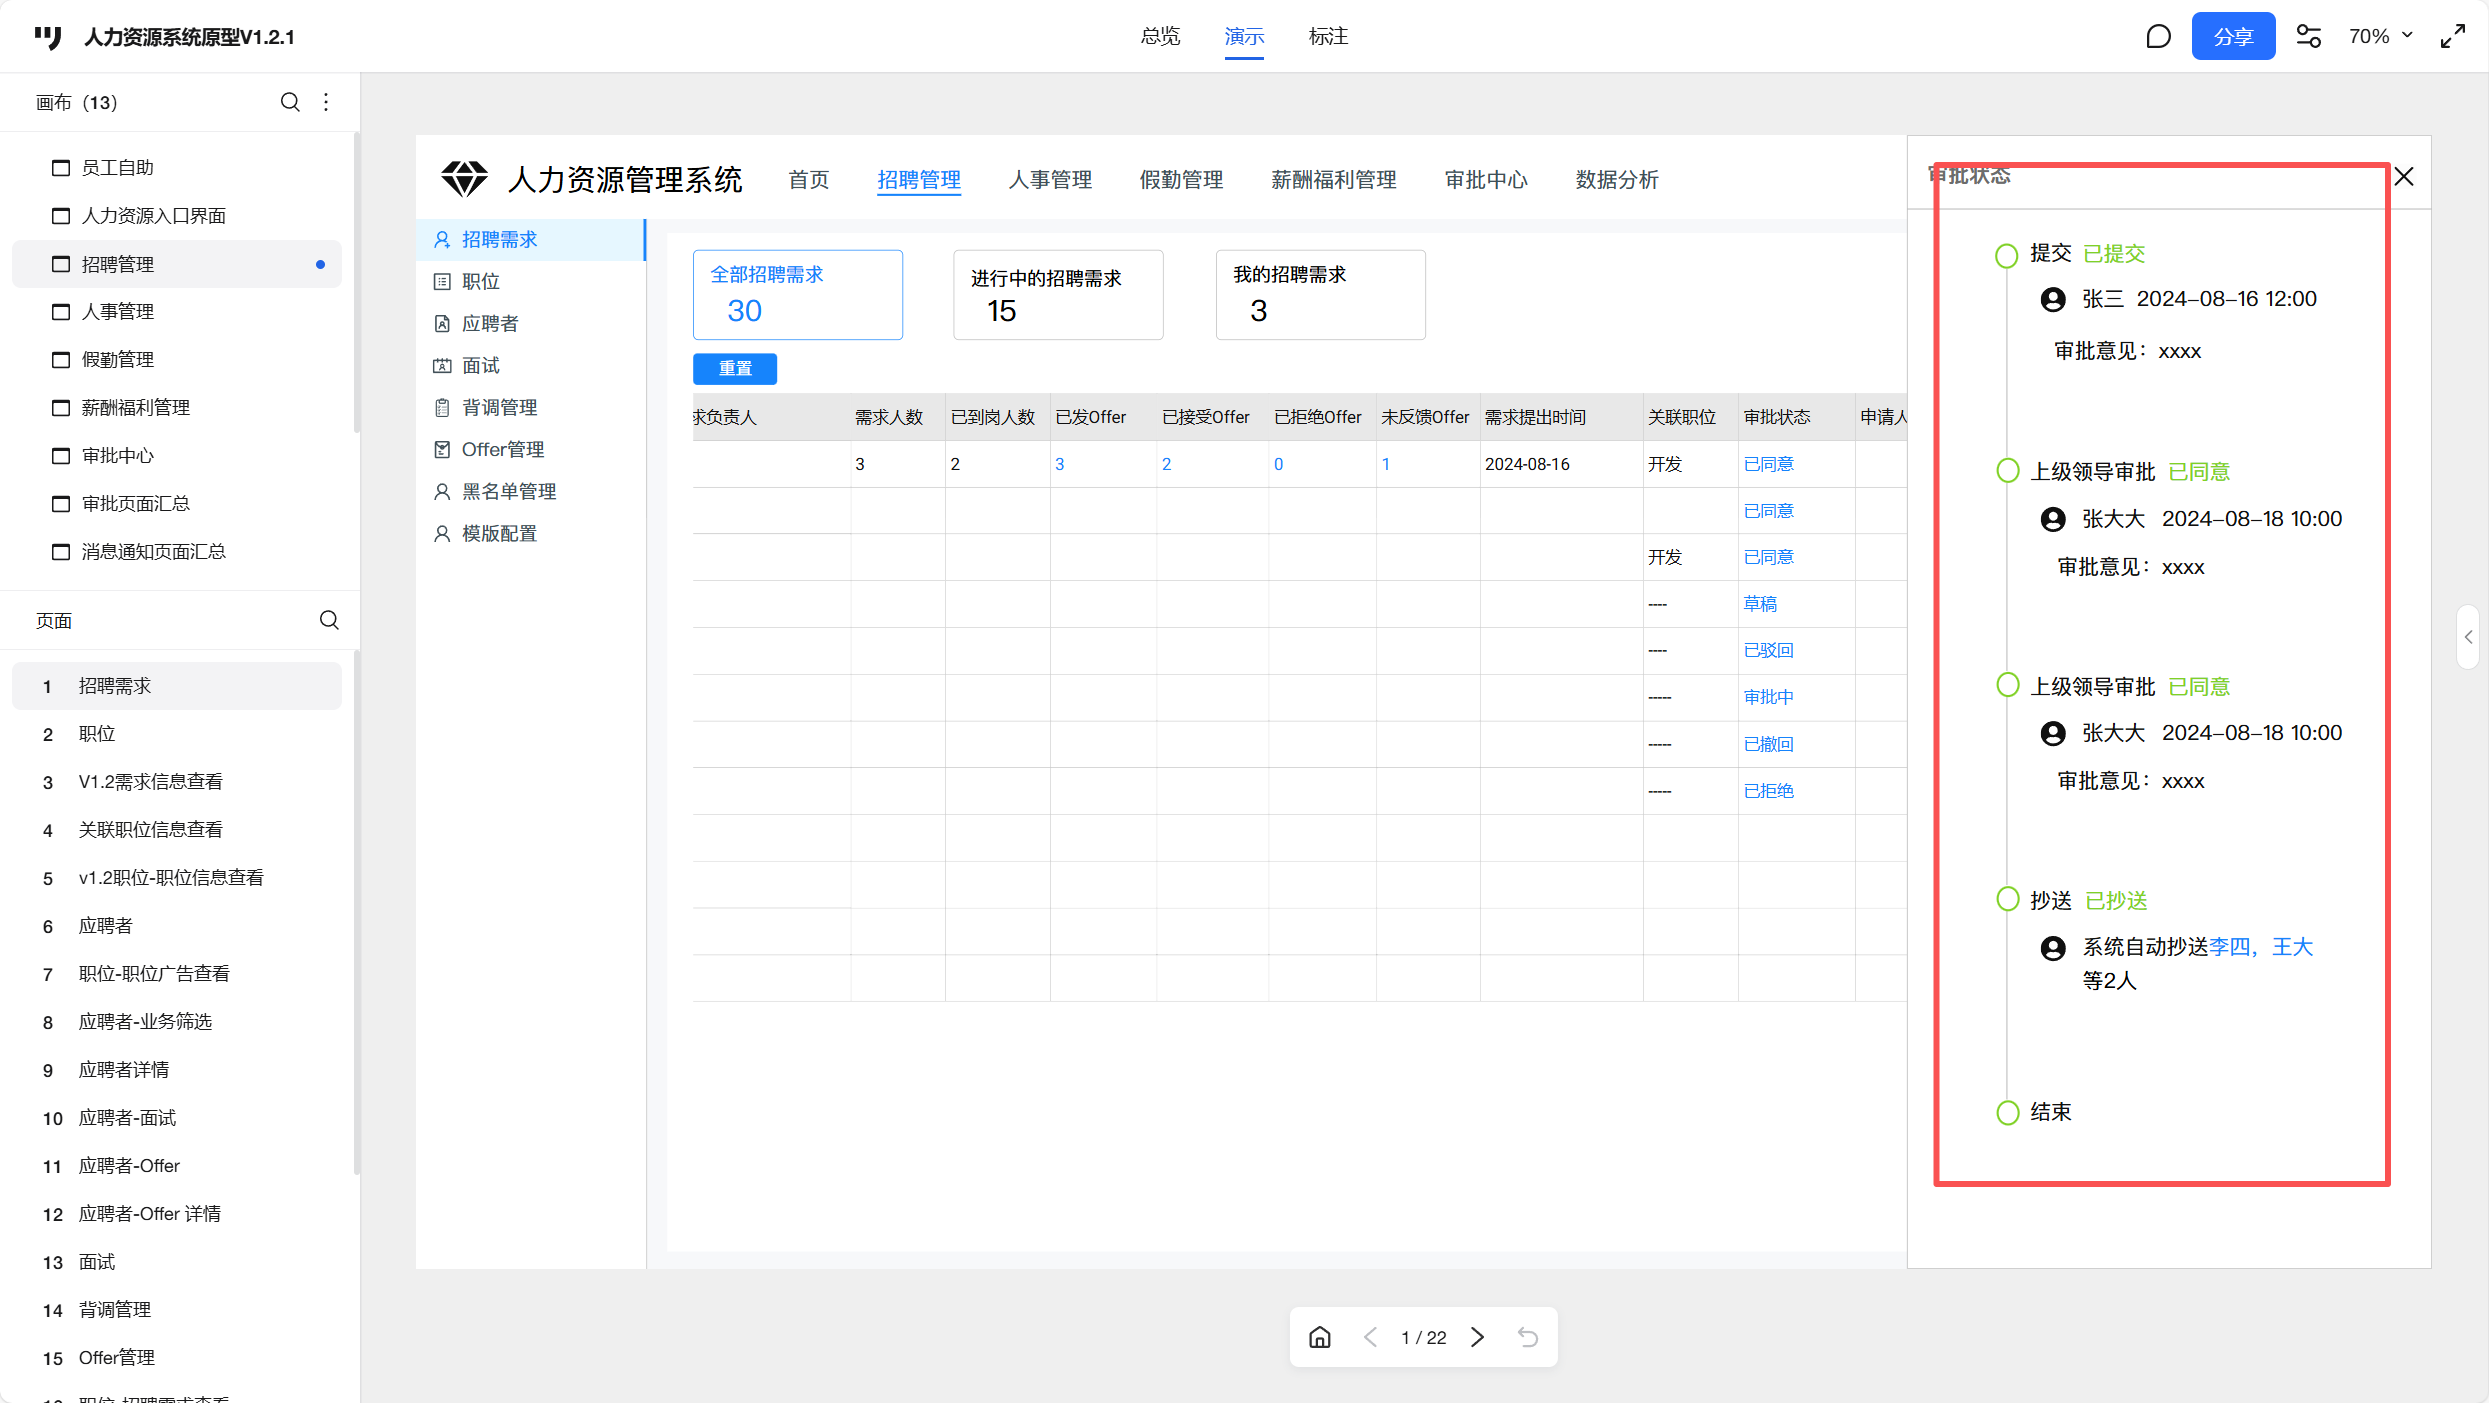
Task: Go to the home page icon
Action: coord(1320,1337)
